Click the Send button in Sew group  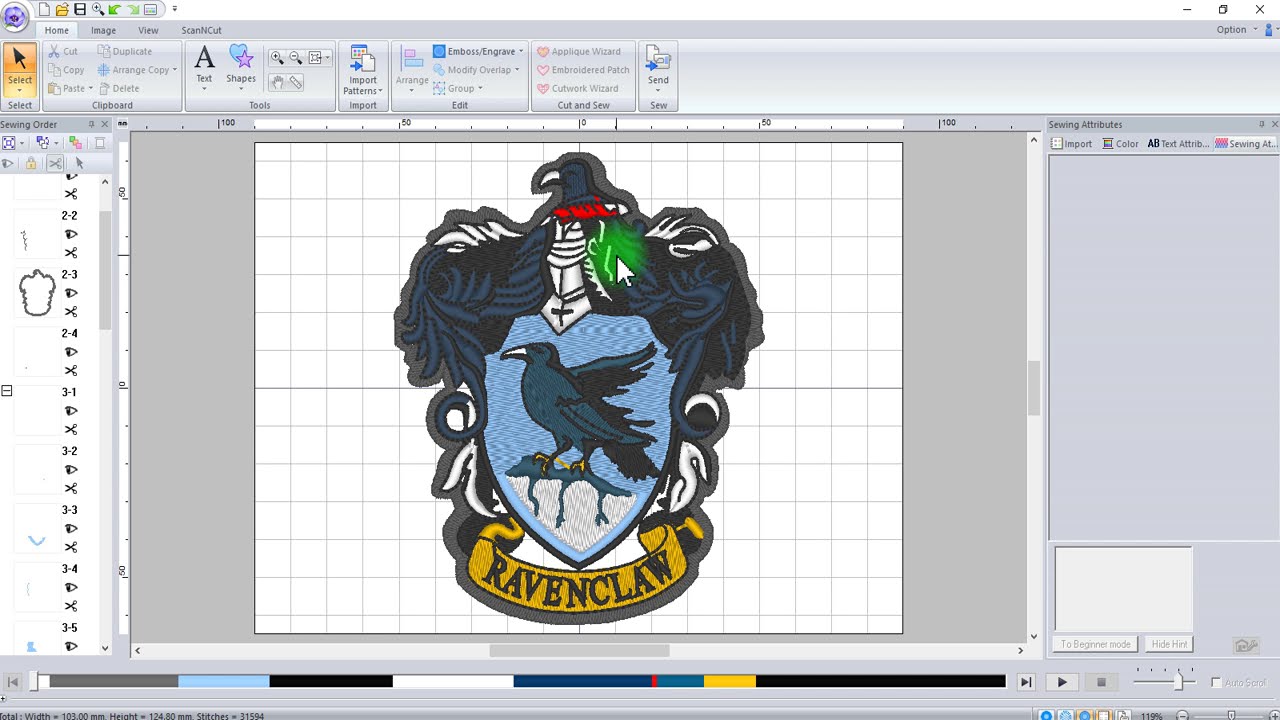point(658,68)
